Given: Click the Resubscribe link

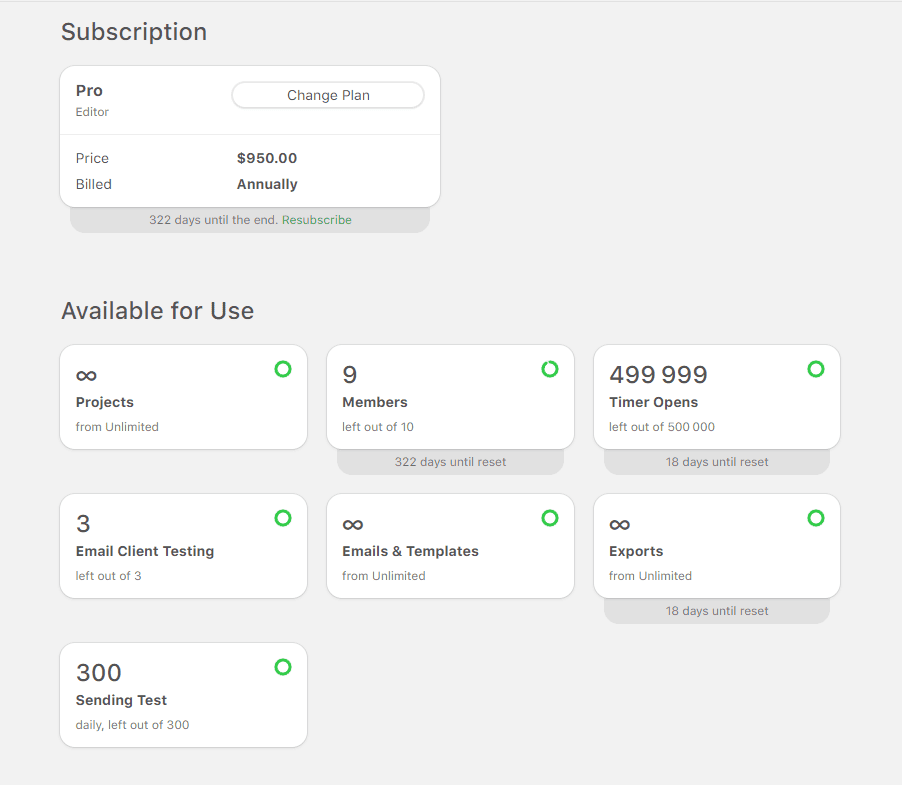Looking at the screenshot, I should click(x=317, y=219).
